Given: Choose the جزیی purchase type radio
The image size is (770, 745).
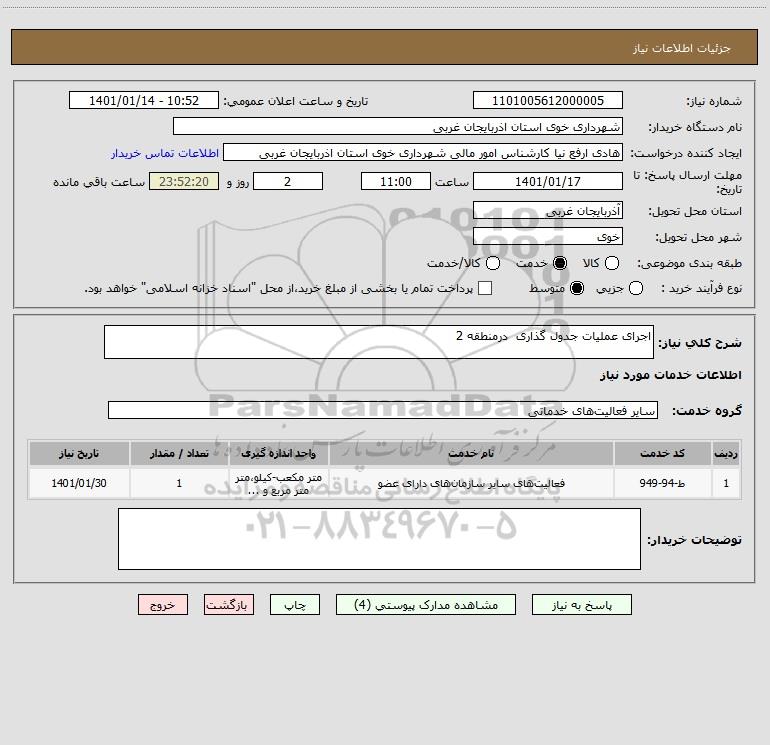Looking at the screenshot, I should click(635, 288).
